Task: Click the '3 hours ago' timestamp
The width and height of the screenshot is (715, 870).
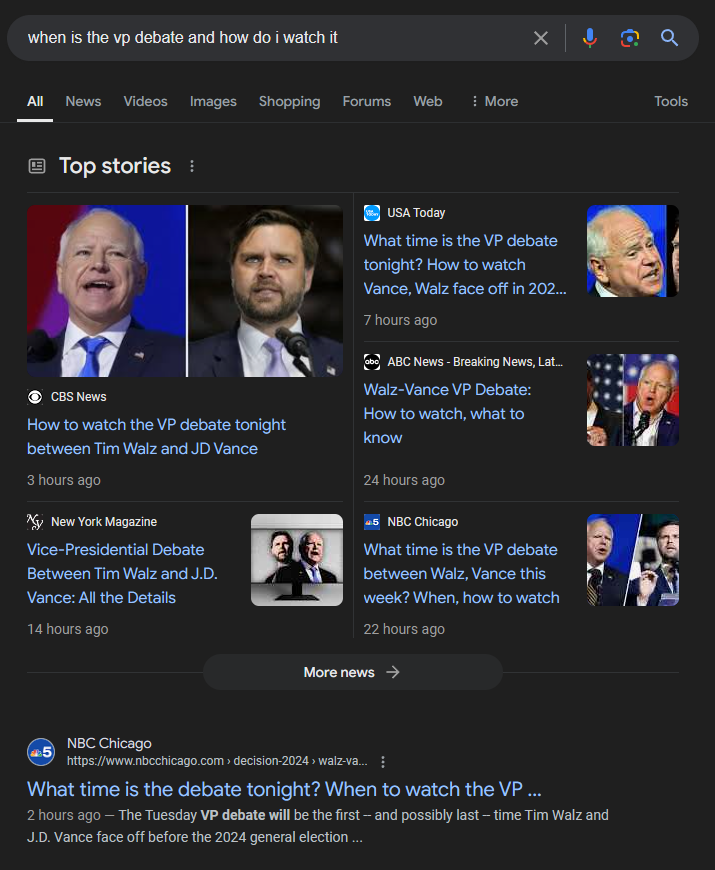Action: coord(64,480)
